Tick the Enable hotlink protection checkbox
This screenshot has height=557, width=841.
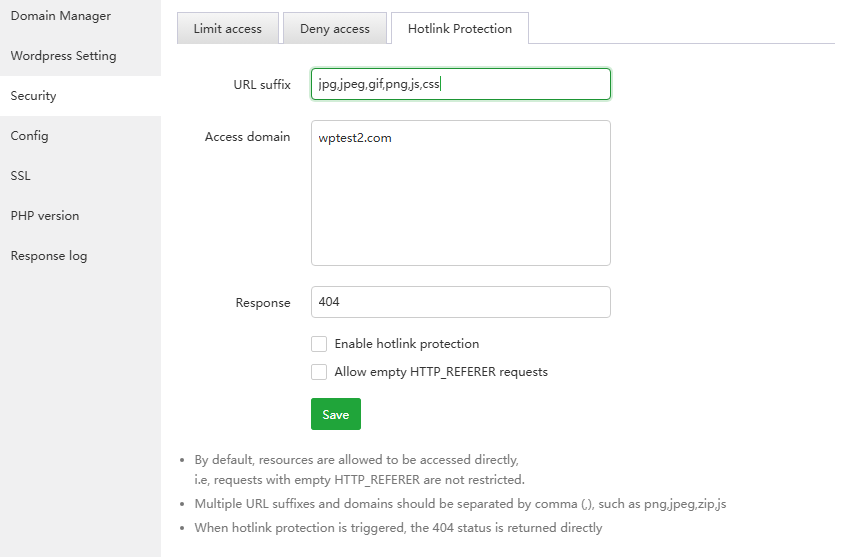point(319,344)
